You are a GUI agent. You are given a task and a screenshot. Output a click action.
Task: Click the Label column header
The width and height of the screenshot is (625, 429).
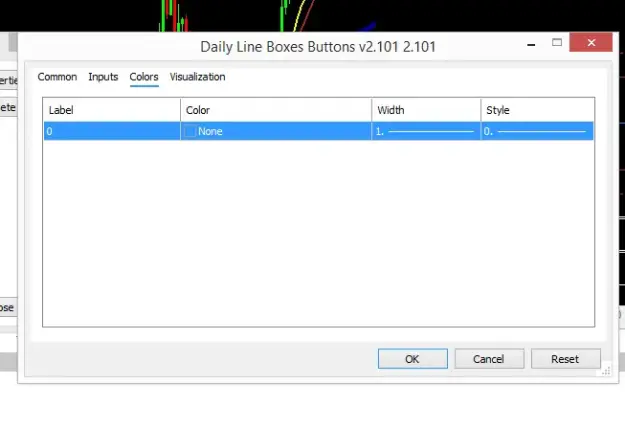pos(112,110)
